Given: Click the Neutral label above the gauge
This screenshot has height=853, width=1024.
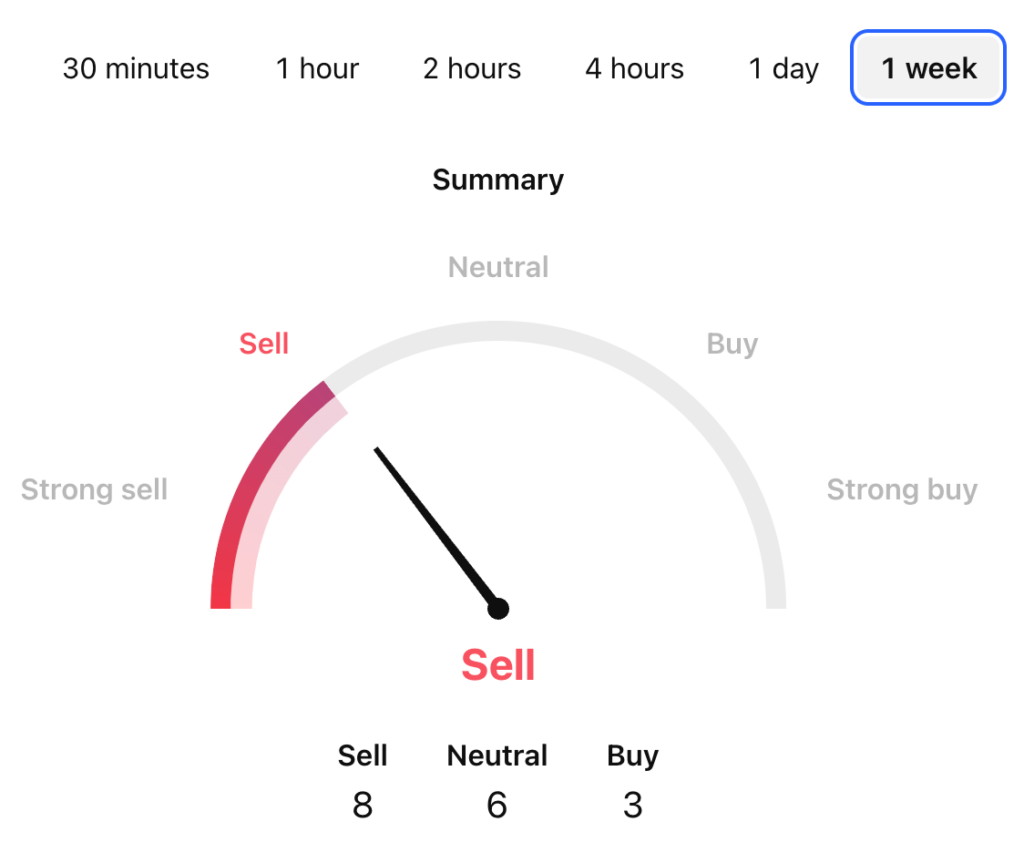Looking at the screenshot, I should click(x=498, y=267).
